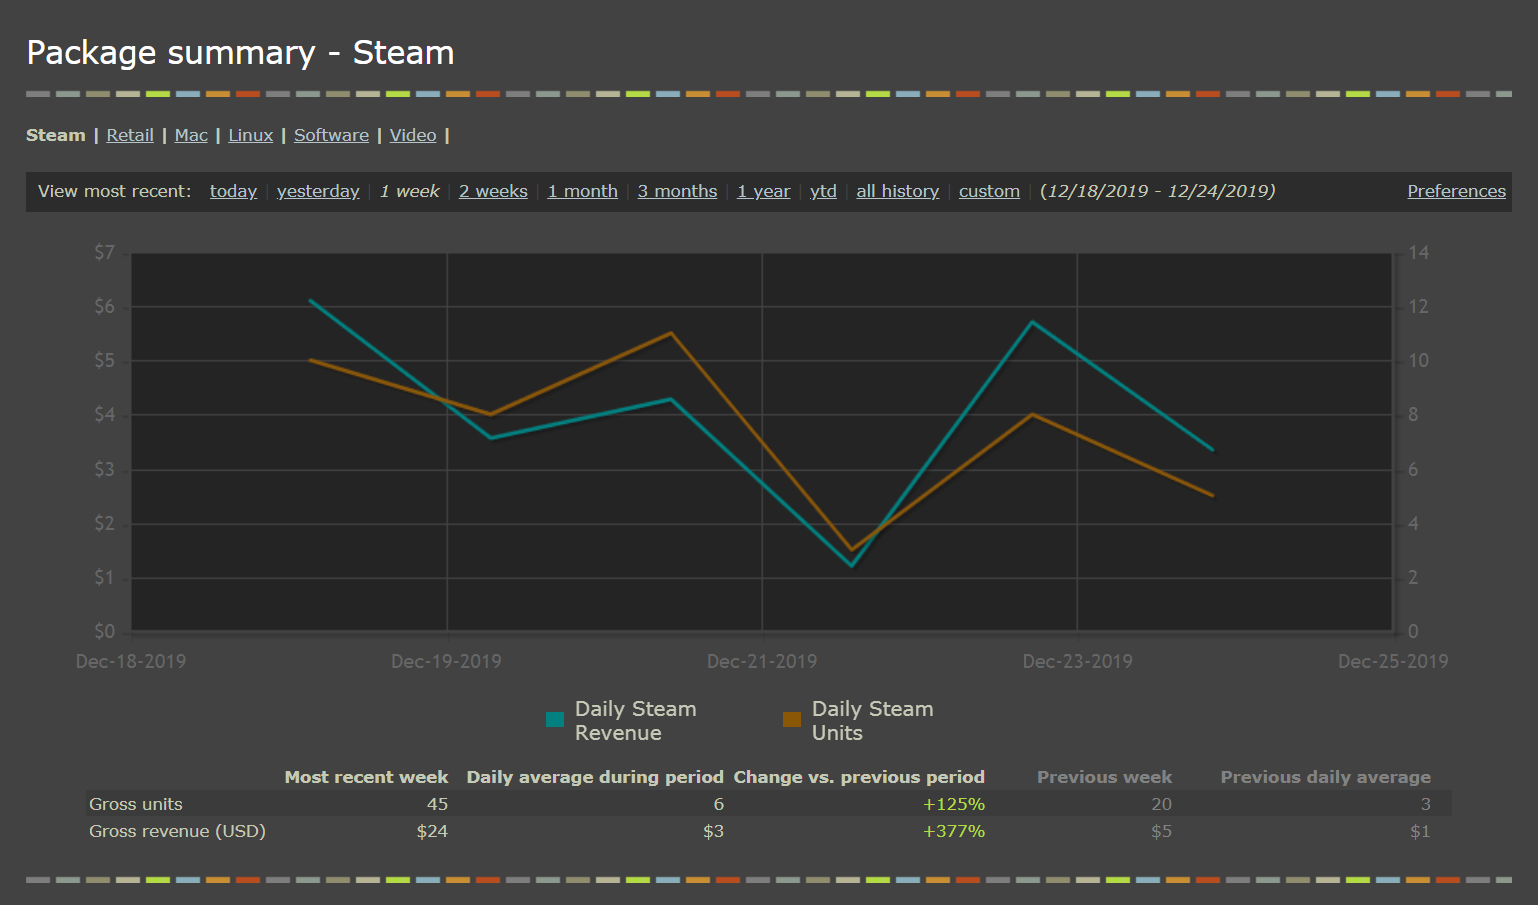Select the 1 year range
This screenshot has height=905, width=1538.
(x=763, y=191)
